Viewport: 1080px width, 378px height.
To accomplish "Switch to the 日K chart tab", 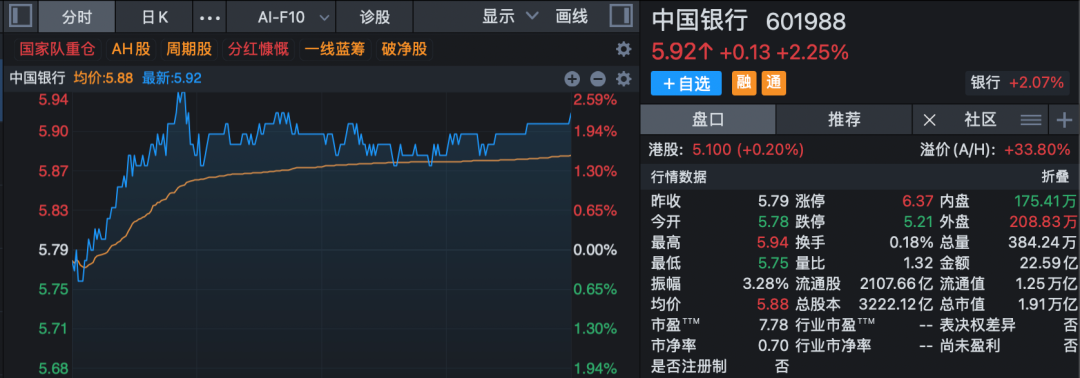I will pyautogui.click(x=154, y=17).
